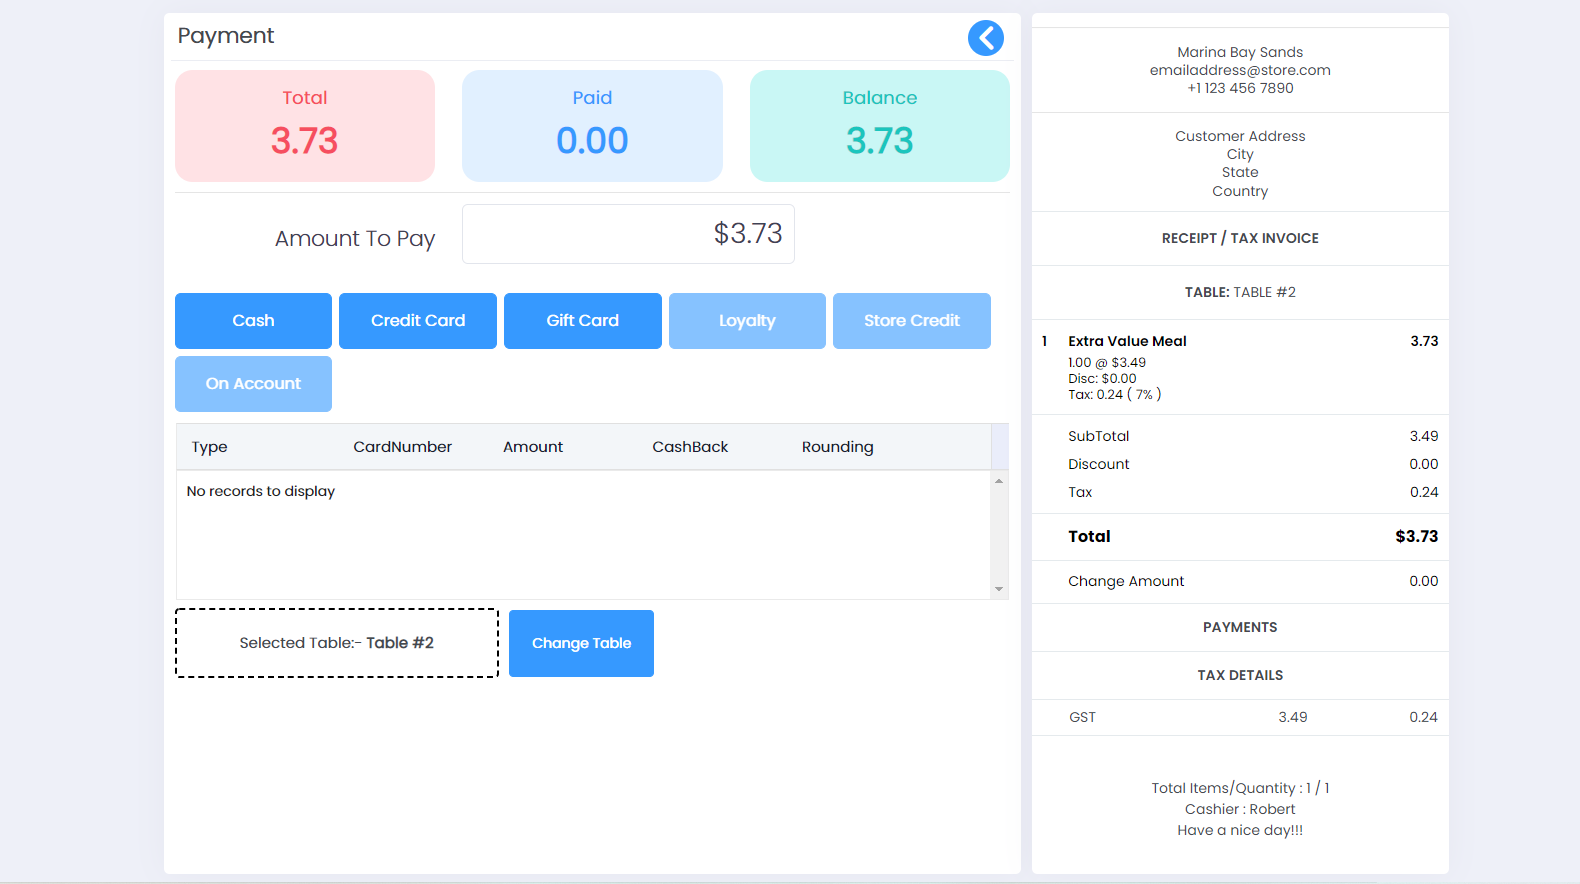Viewport: 1580px width, 884px height.
Task: Click the red Total summary card
Action: click(x=305, y=126)
